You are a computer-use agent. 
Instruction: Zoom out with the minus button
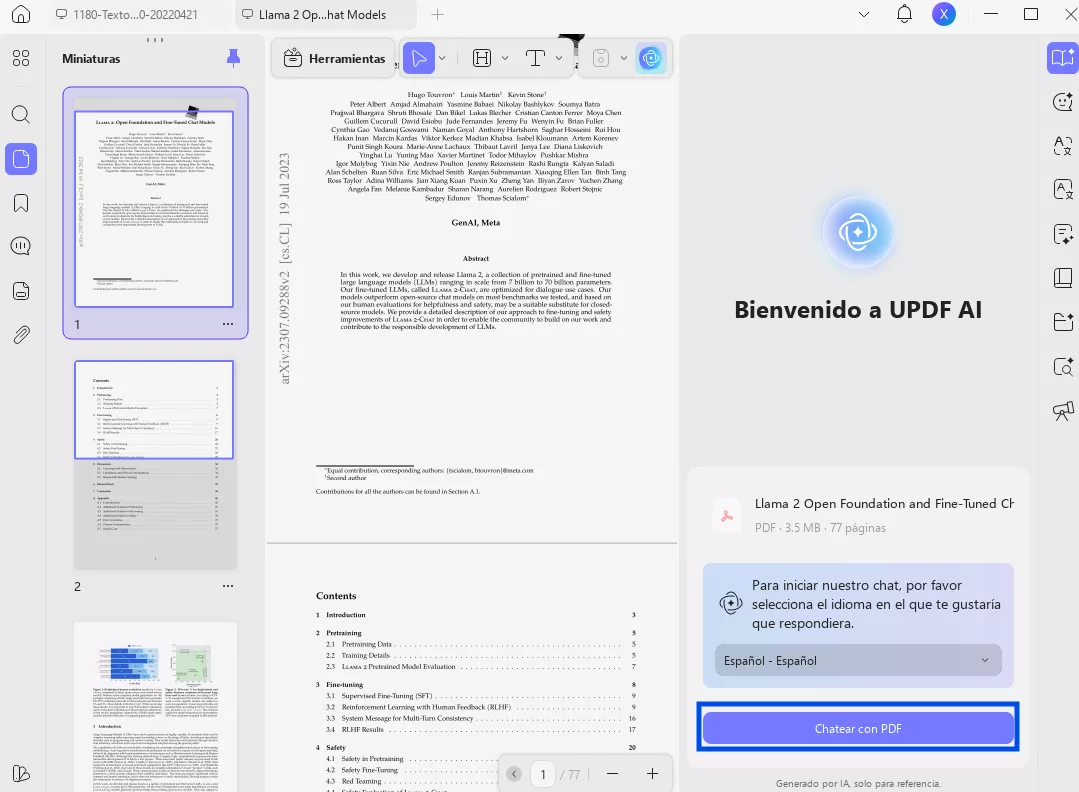pos(612,774)
